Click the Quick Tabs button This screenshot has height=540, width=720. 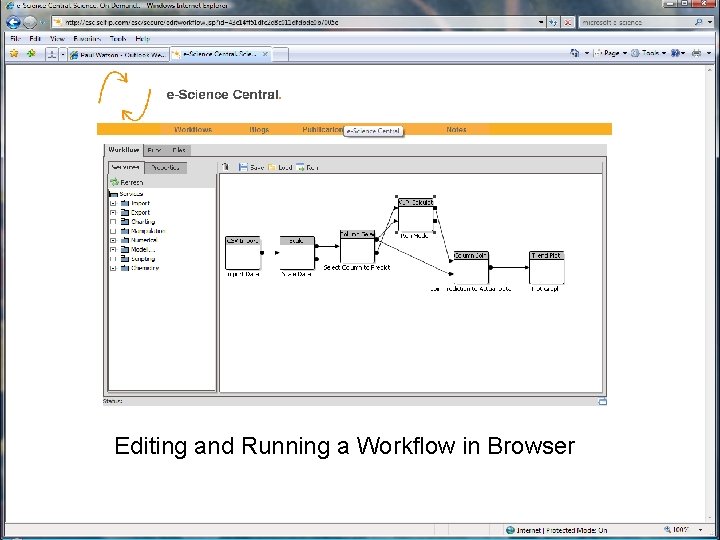pyautogui.click(x=51, y=55)
